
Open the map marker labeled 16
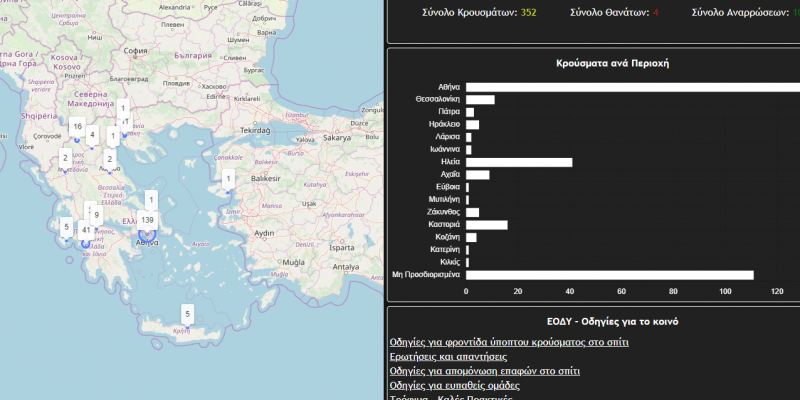[78, 127]
